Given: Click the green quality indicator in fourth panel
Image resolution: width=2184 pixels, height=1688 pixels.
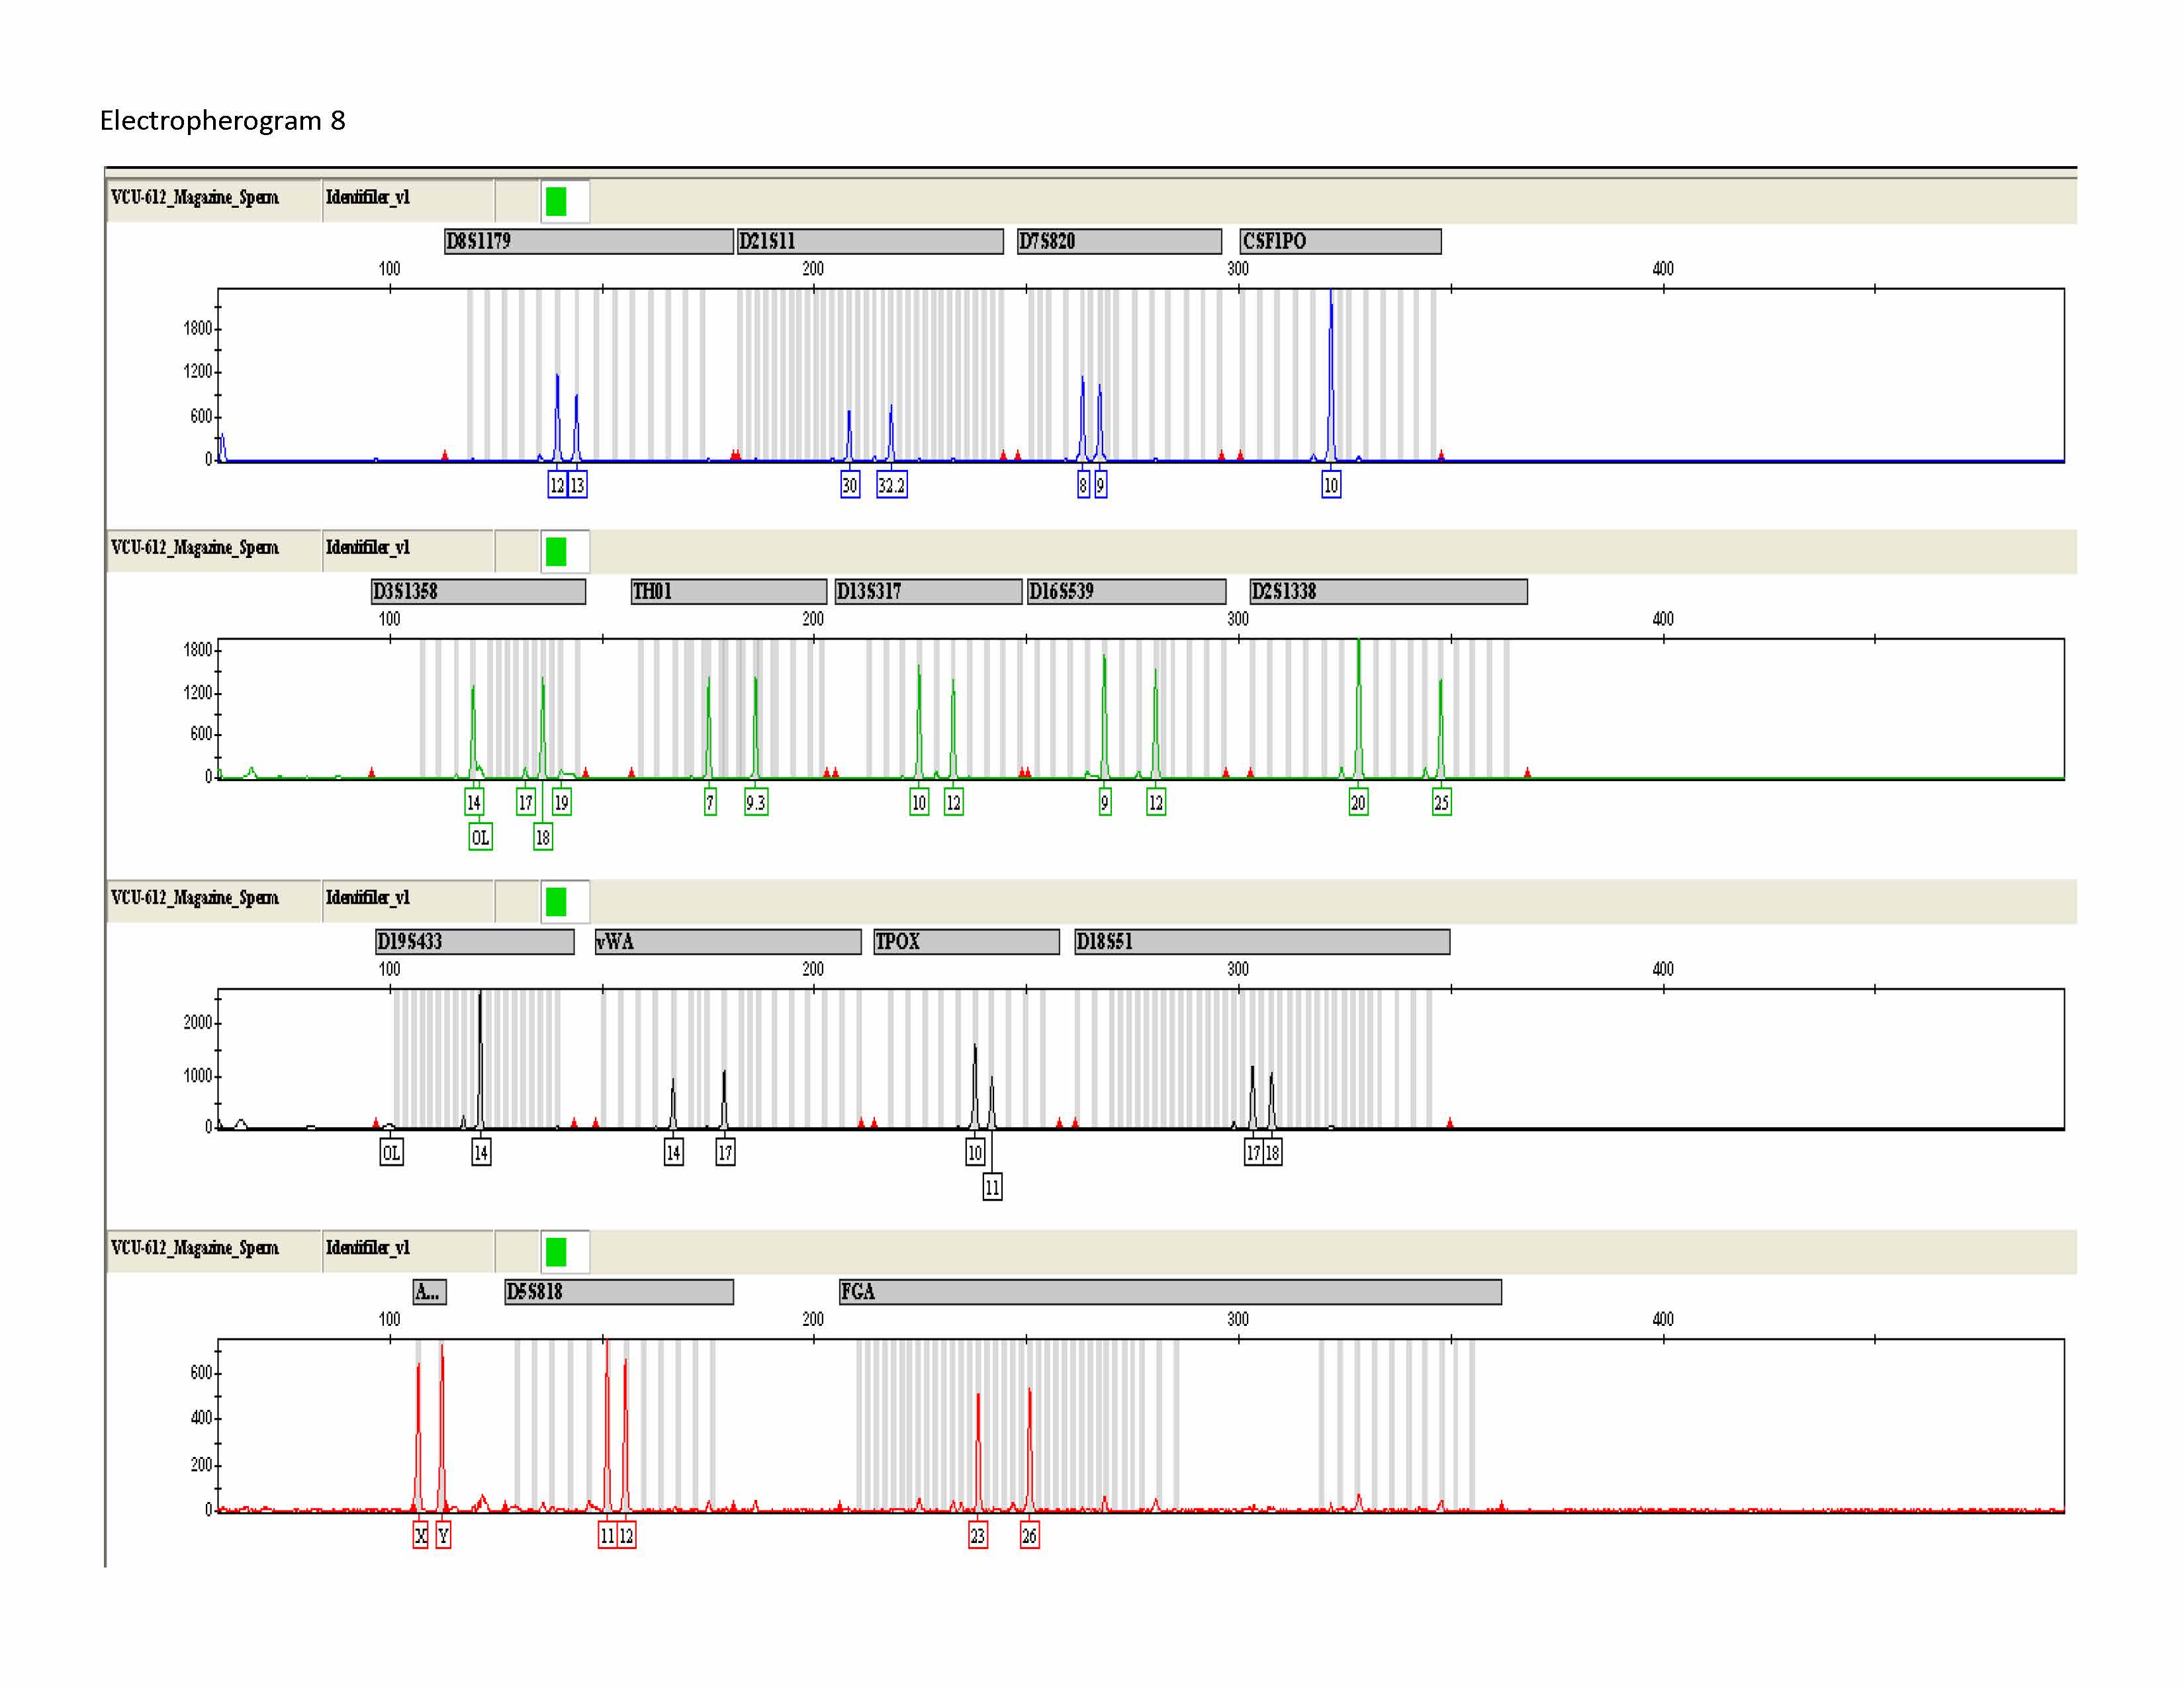Looking at the screenshot, I should click(556, 1252).
